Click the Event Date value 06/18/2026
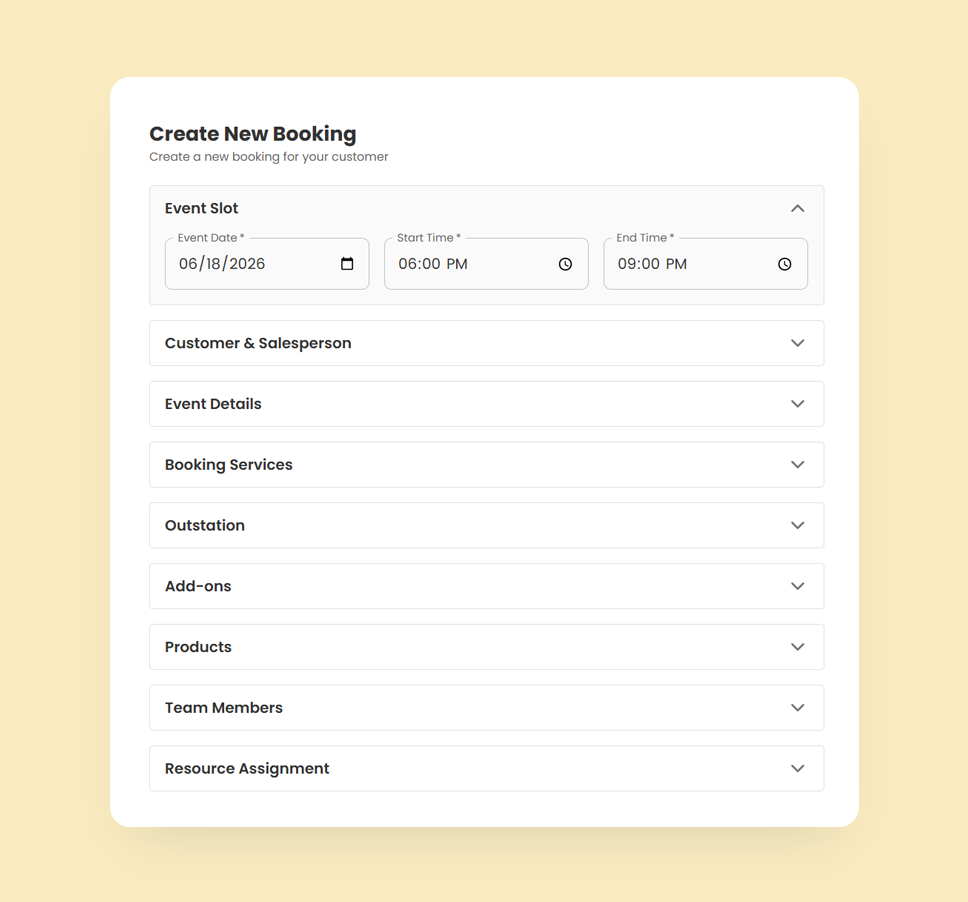 point(222,264)
